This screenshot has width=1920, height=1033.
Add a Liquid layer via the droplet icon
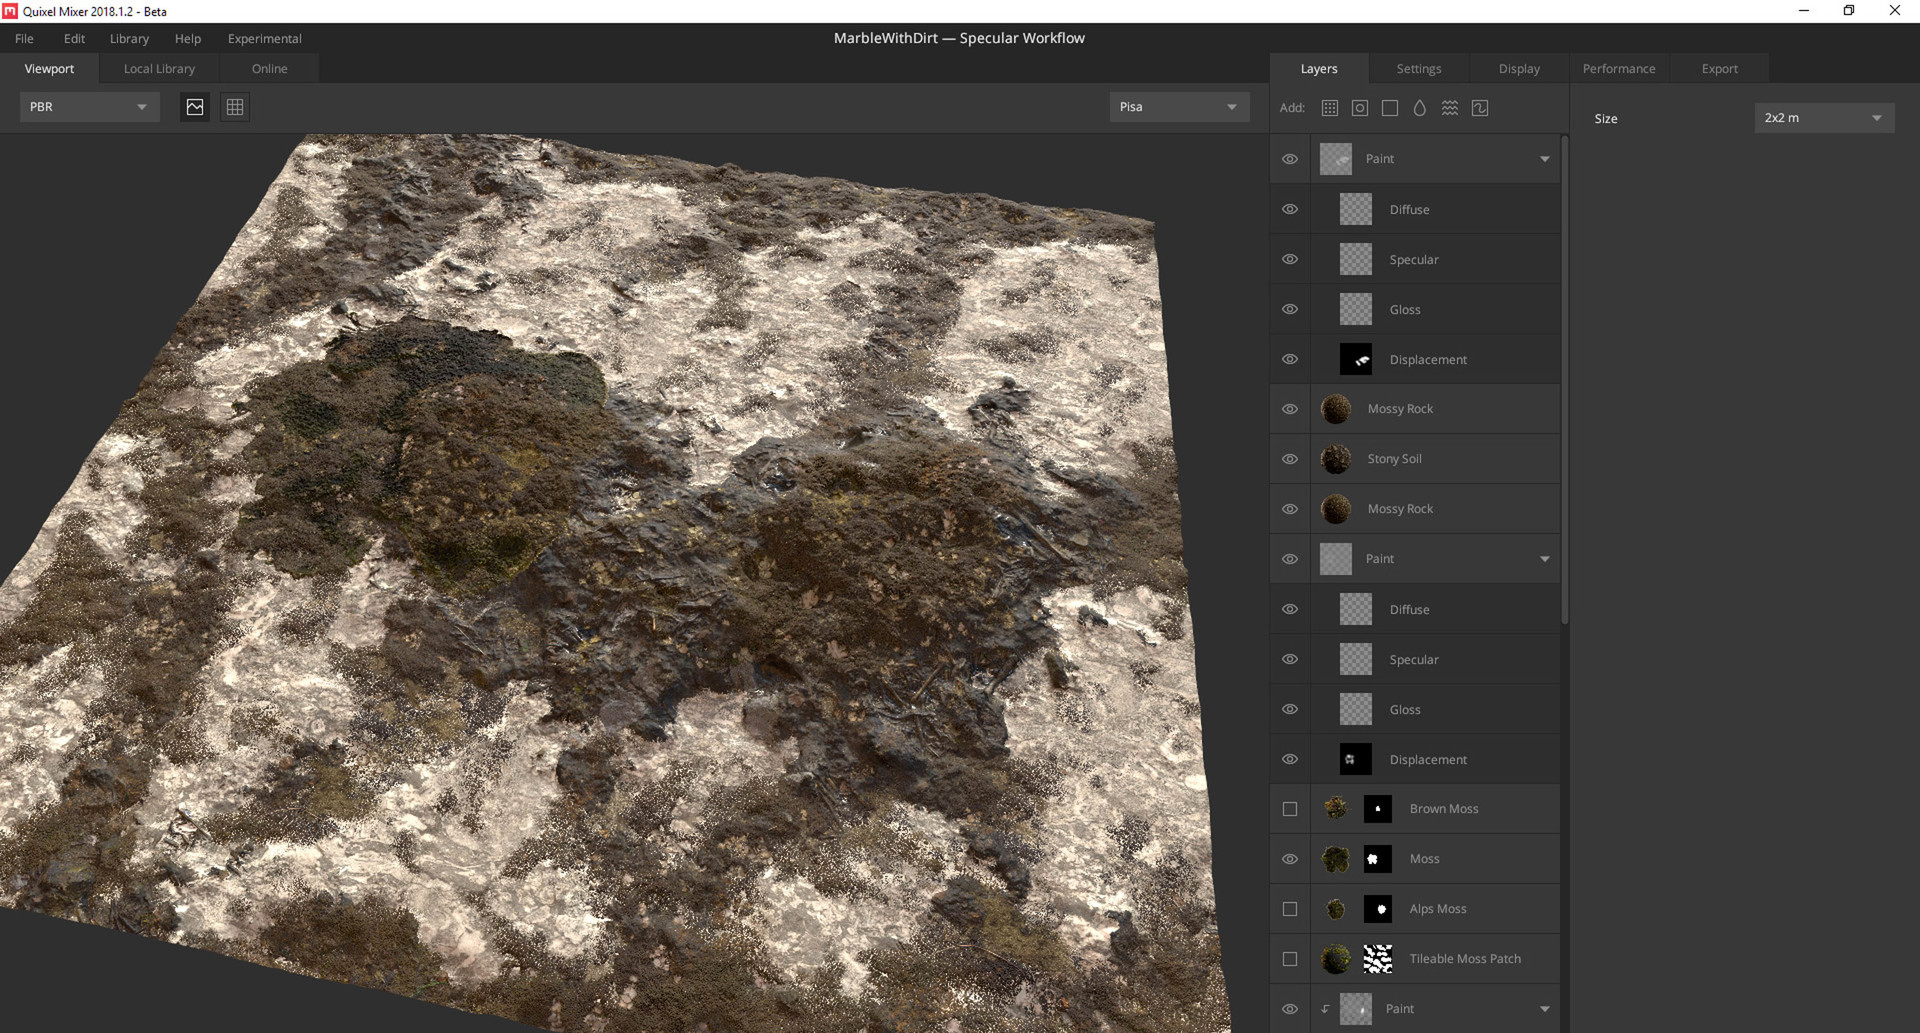coord(1420,108)
